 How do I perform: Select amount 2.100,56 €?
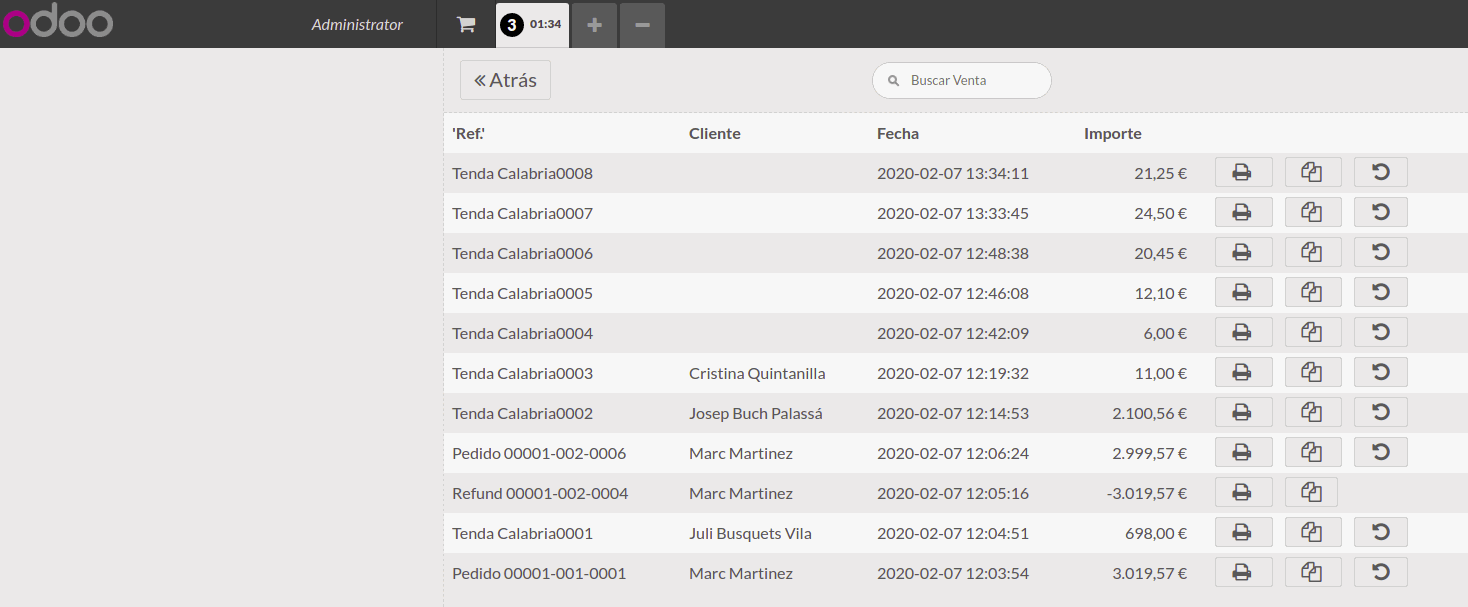pos(1149,413)
